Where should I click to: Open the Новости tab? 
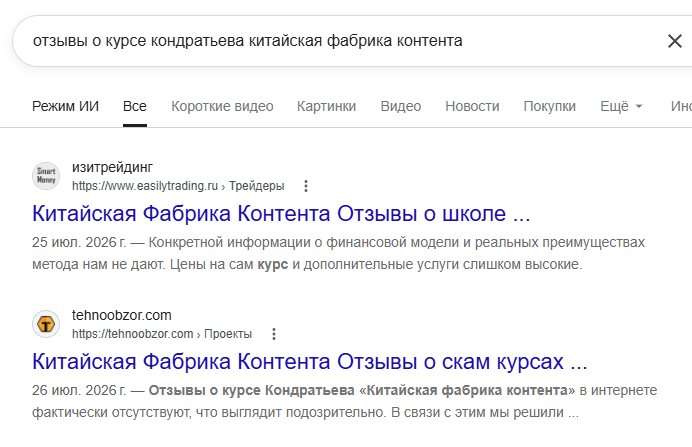point(472,106)
